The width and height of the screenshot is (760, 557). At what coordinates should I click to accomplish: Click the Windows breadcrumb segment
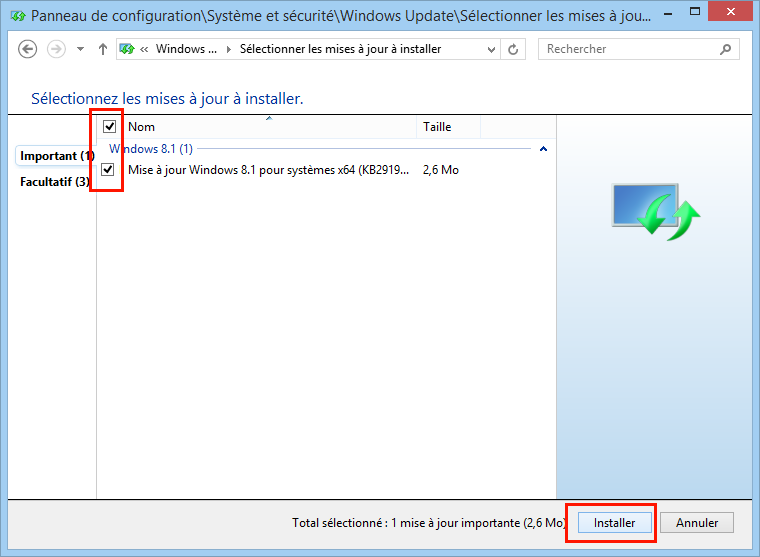(x=186, y=49)
